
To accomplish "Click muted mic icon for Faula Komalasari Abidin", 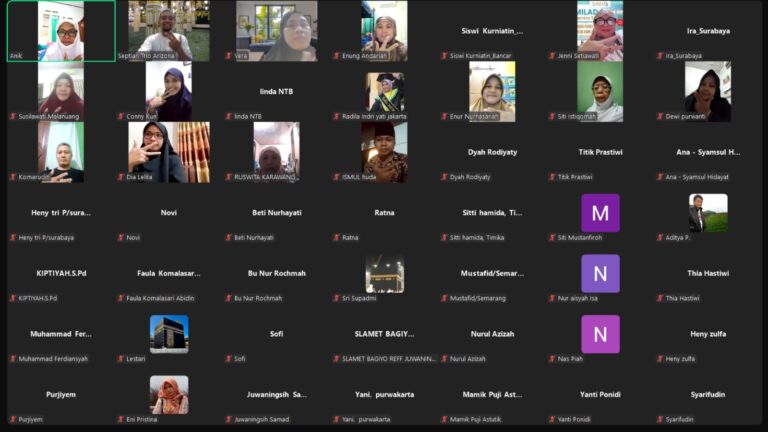I will (x=120, y=298).
